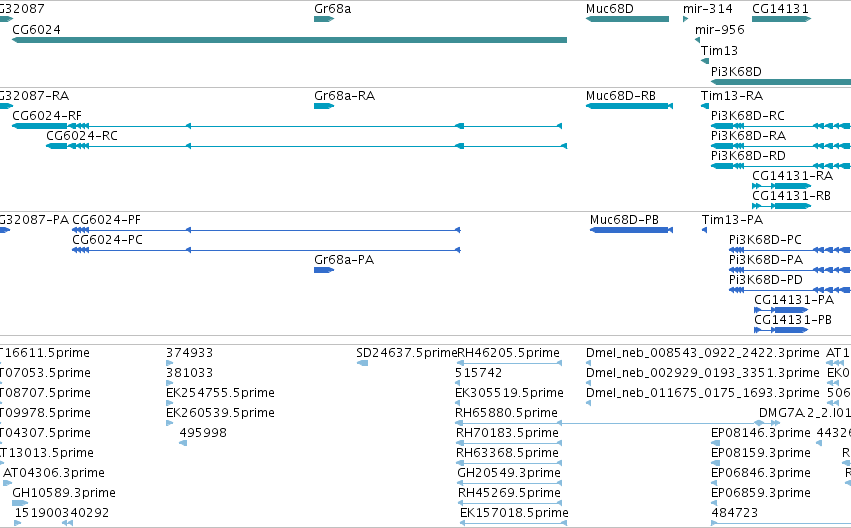The height and width of the screenshot is (528, 851).
Task: Click Dmel_neb_002929_0193_3351.3prime EST
Action: click(x=703, y=373)
